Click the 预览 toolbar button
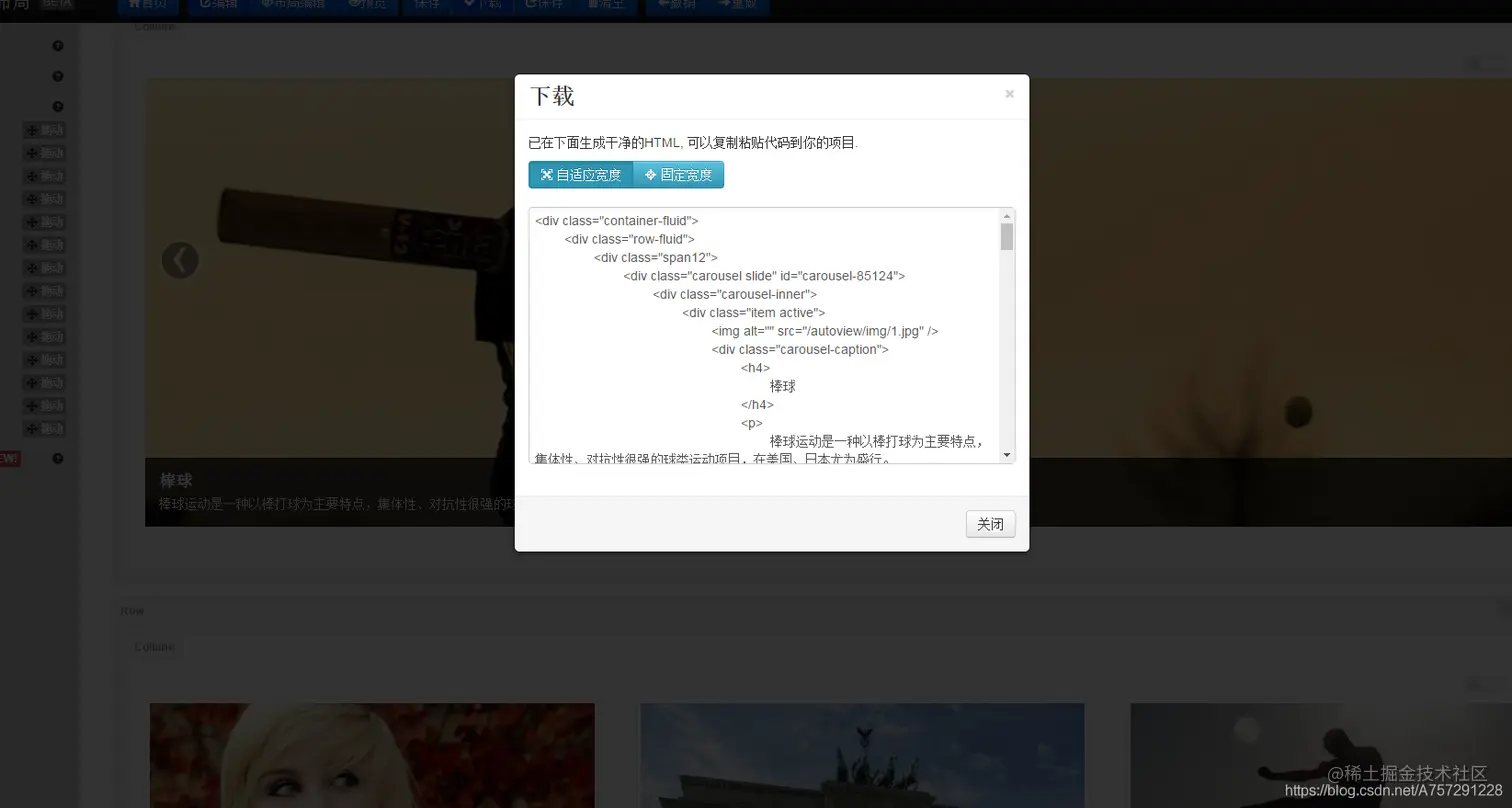 tap(367, 6)
